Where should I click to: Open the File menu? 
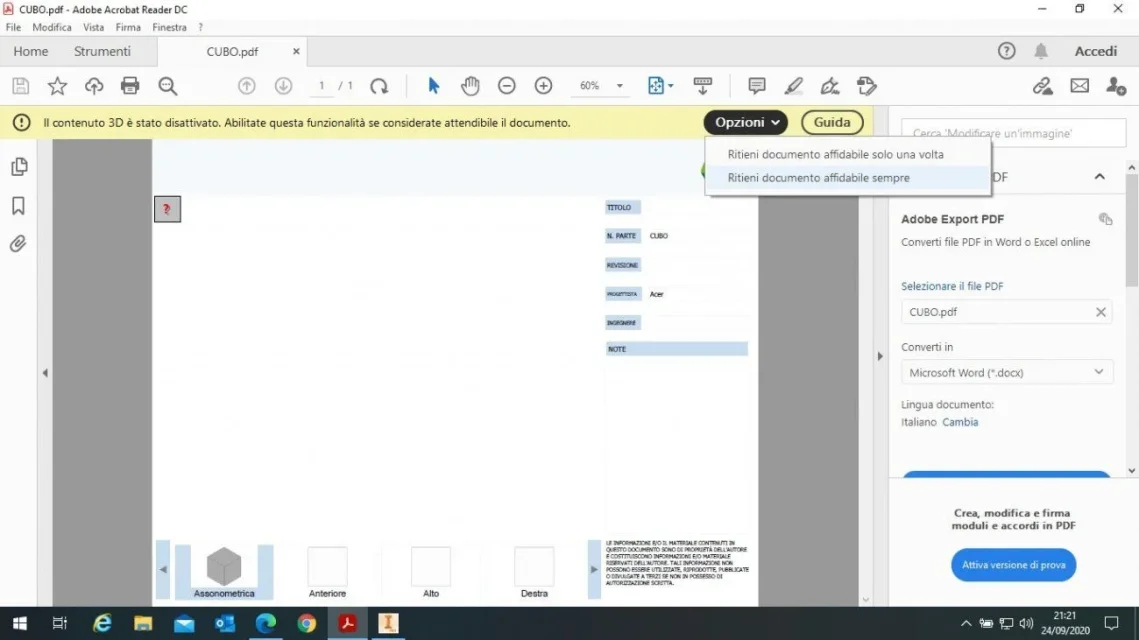point(13,27)
